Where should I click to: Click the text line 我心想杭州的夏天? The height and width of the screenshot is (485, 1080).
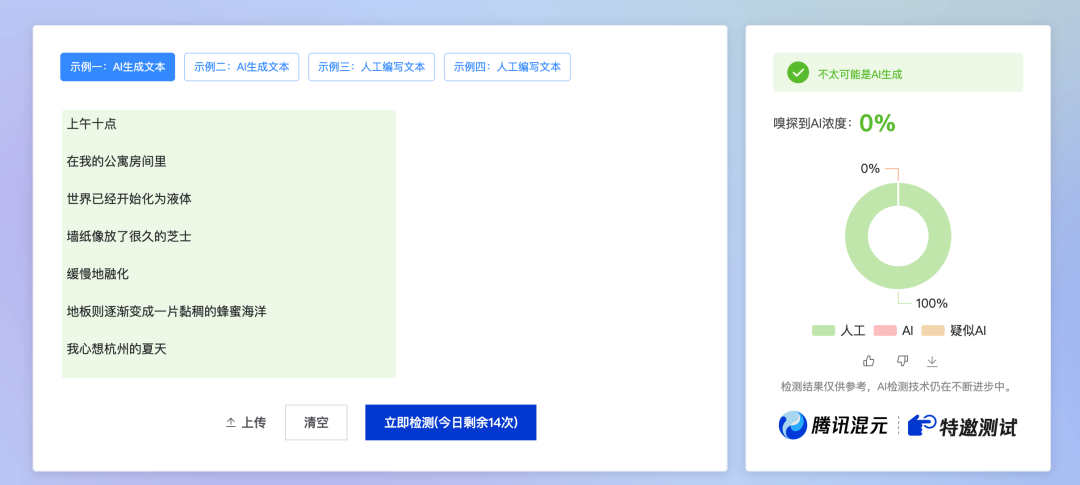point(116,349)
